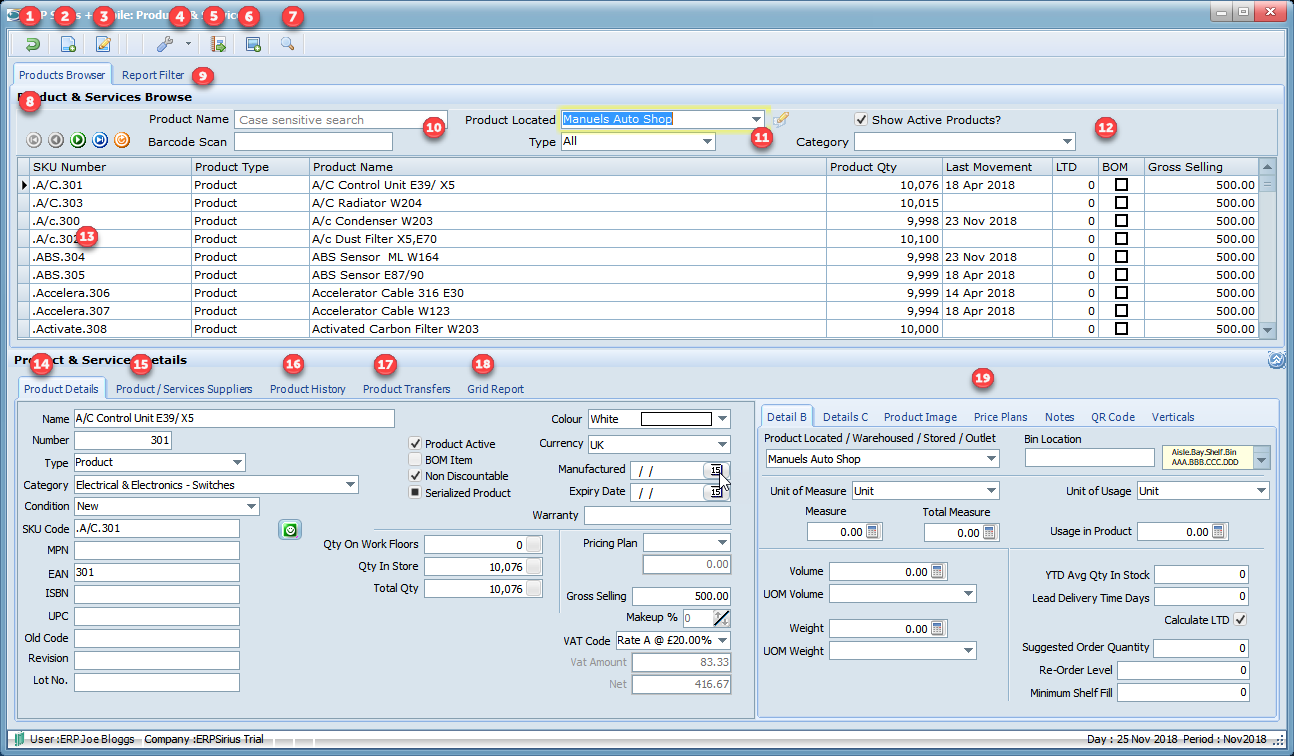This screenshot has height=756, width=1294.
Task: Open the QR Code tab
Action: click(x=1113, y=417)
